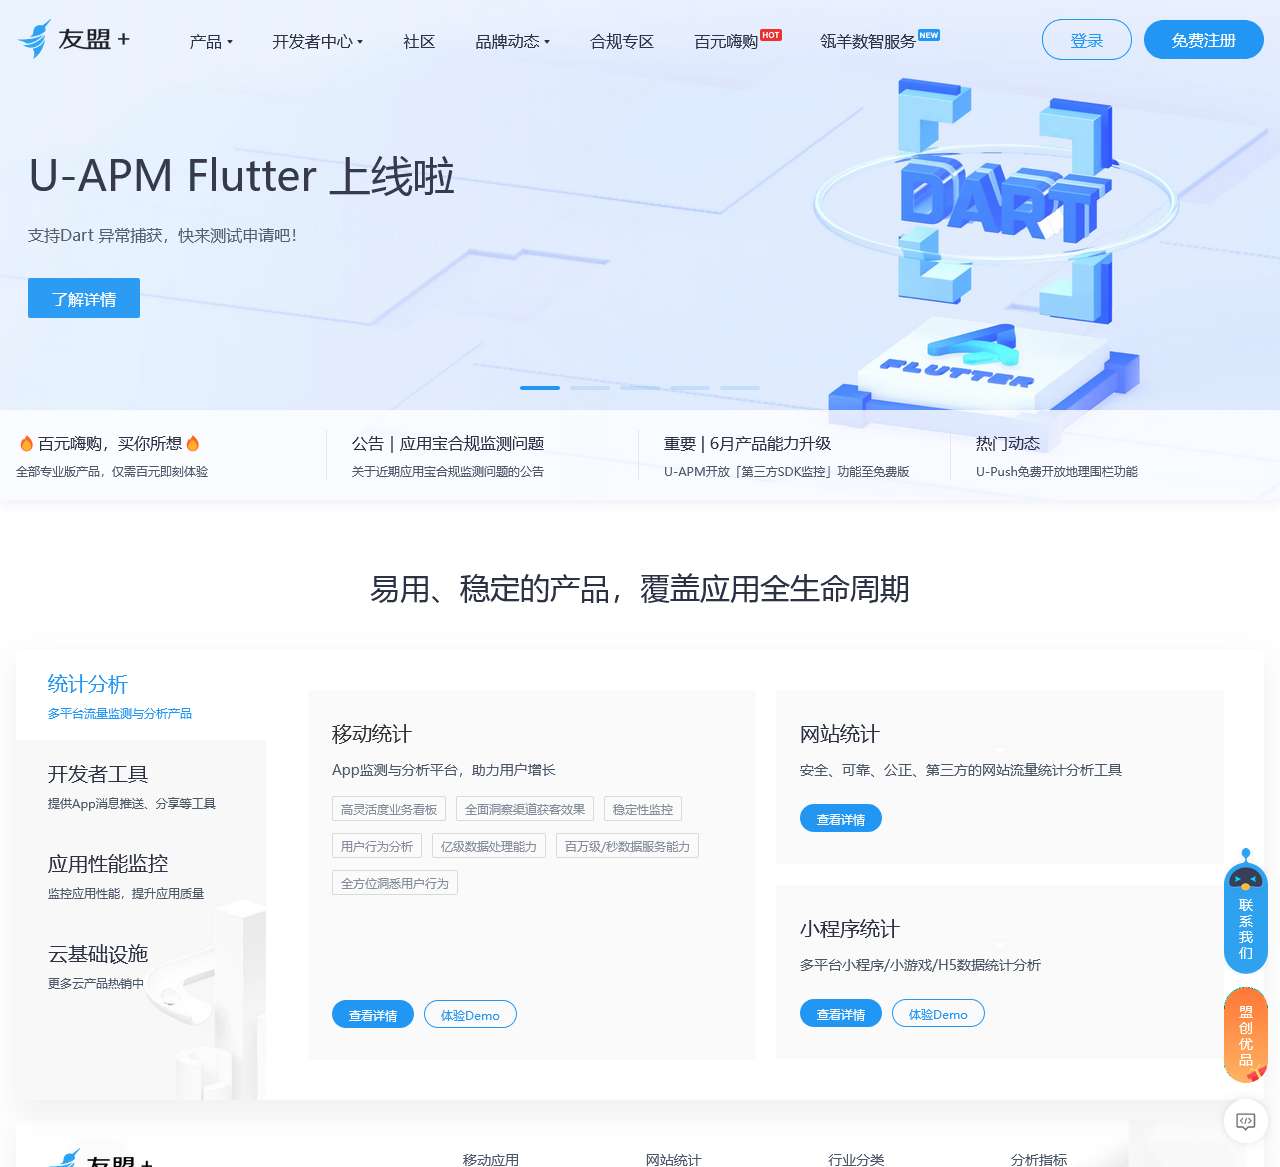Click the 用户行为分析 tag
1280x1167 pixels.
(377, 846)
